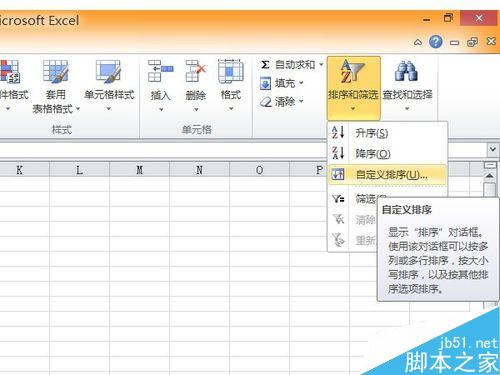Click Format as Table (套用表格格式) icon

[x=55, y=71]
